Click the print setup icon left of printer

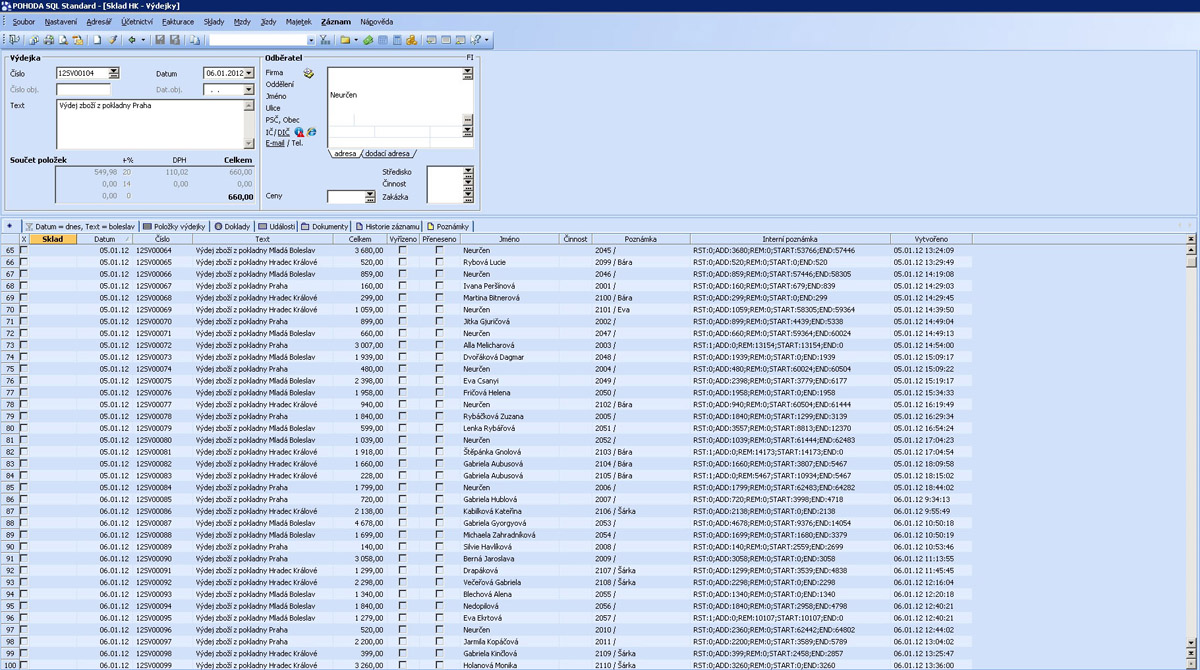[34, 40]
